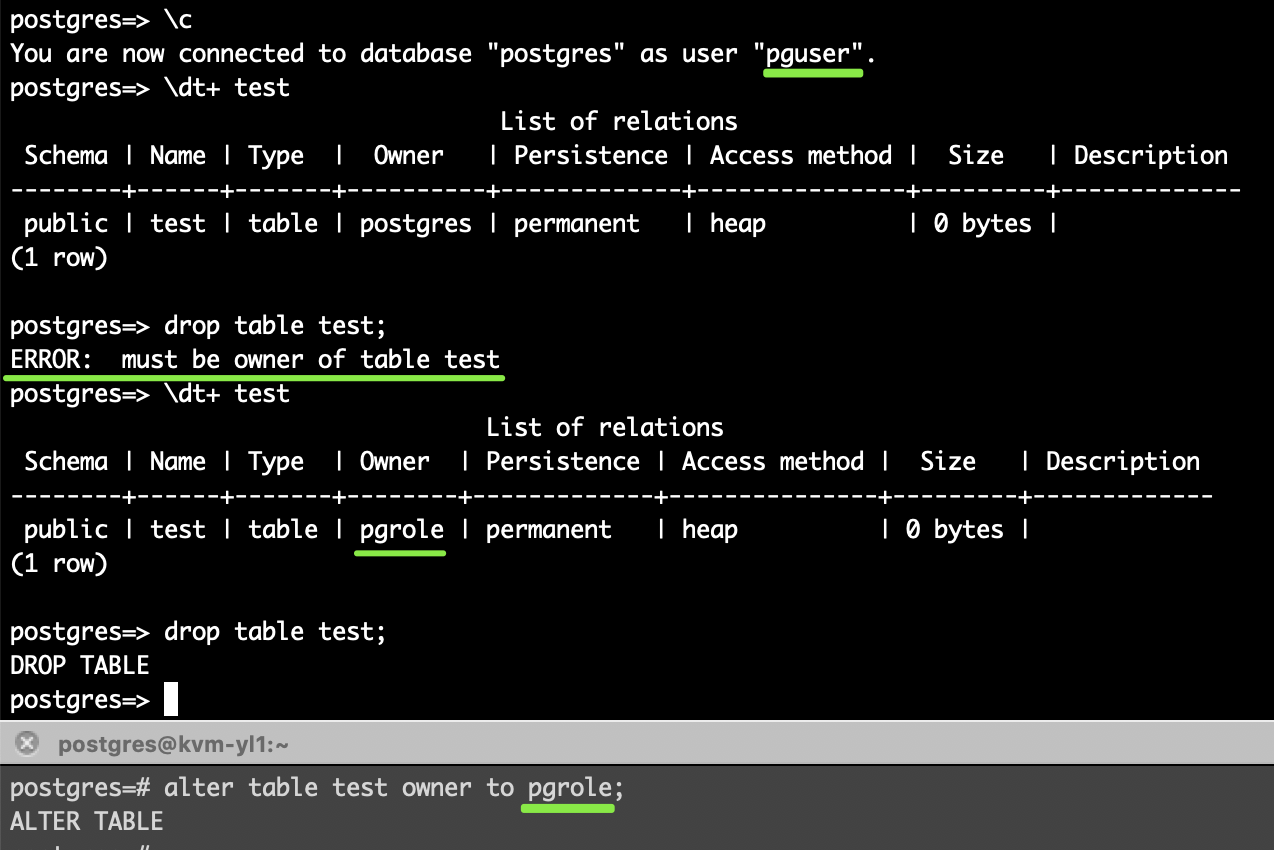This screenshot has width=1274, height=850.
Task: Click "public" in the postgres-owned row
Action: coord(66,223)
